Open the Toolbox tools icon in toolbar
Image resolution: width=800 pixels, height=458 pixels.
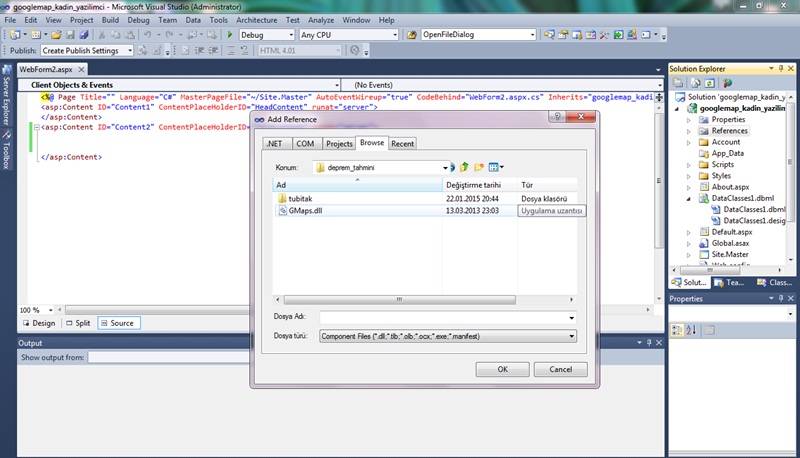(x=605, y=35)
